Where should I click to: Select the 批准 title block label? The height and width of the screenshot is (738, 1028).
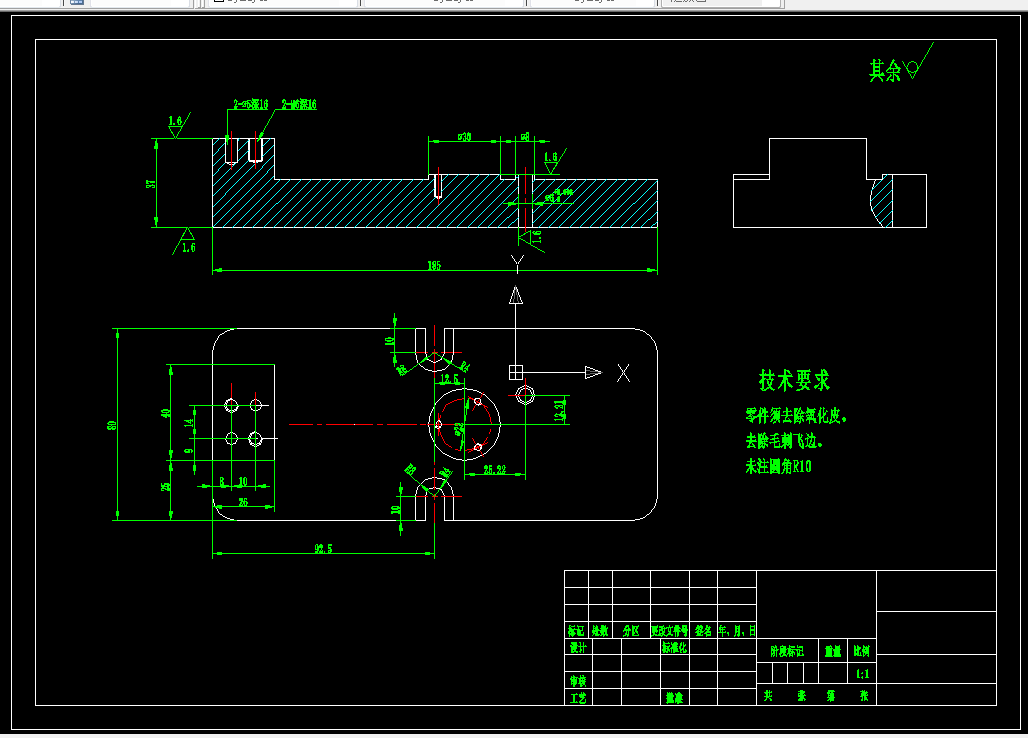pos(675,698)
